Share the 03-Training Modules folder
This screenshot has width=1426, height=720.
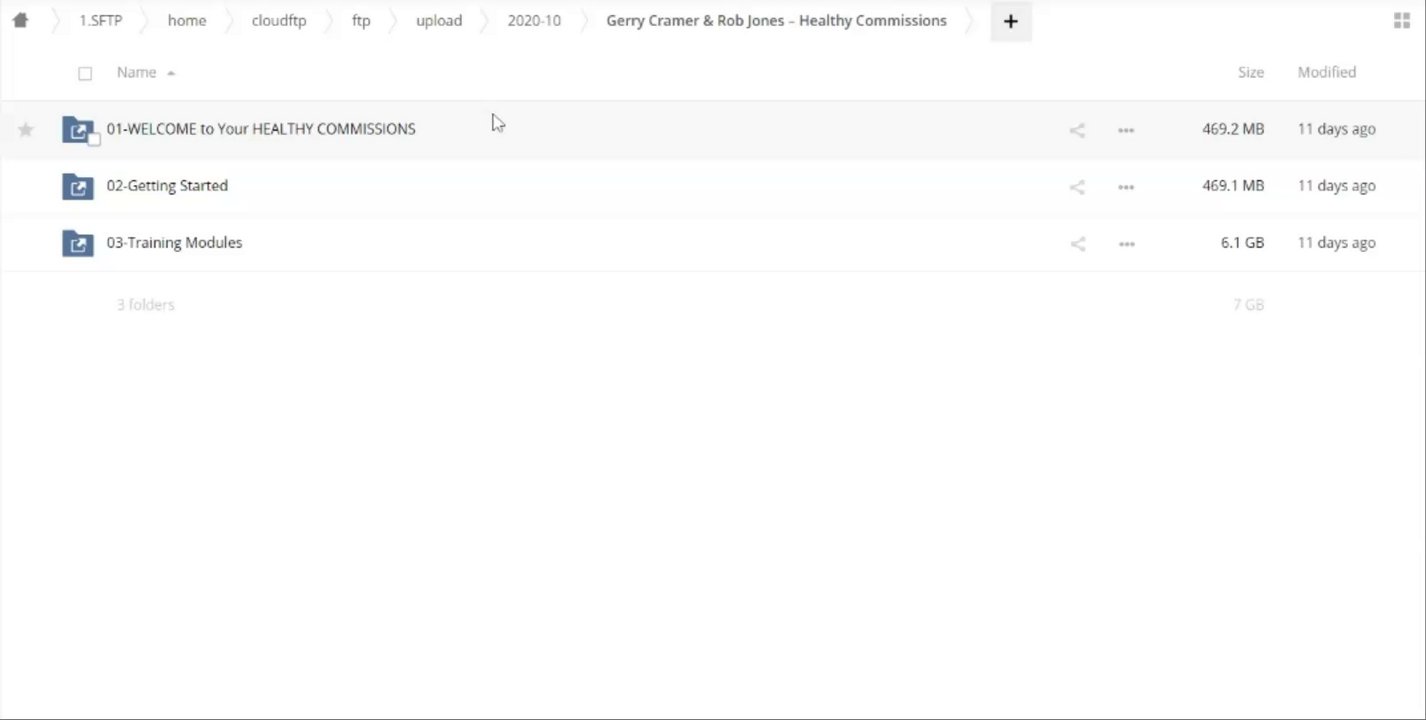coord(1077,244)
